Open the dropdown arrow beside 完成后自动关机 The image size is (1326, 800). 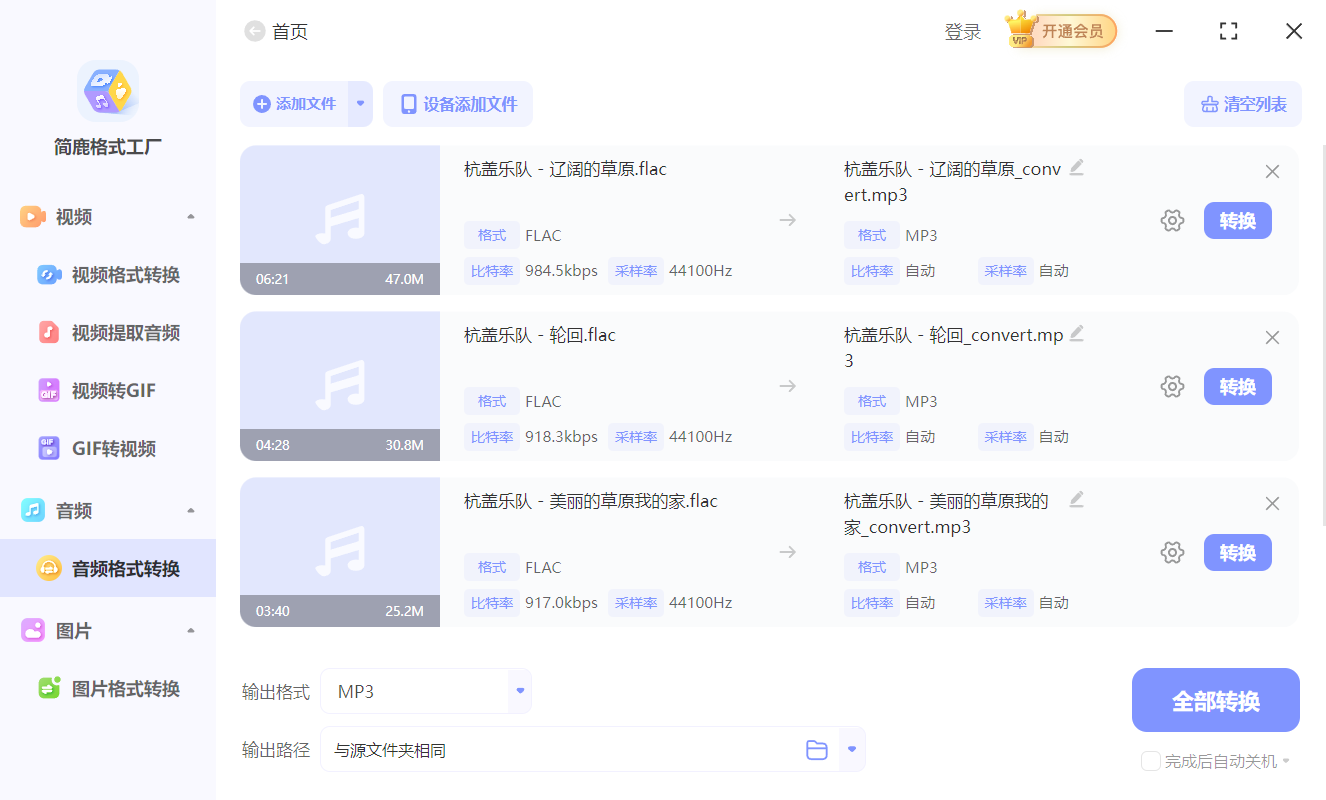[x=1286, y=761]
